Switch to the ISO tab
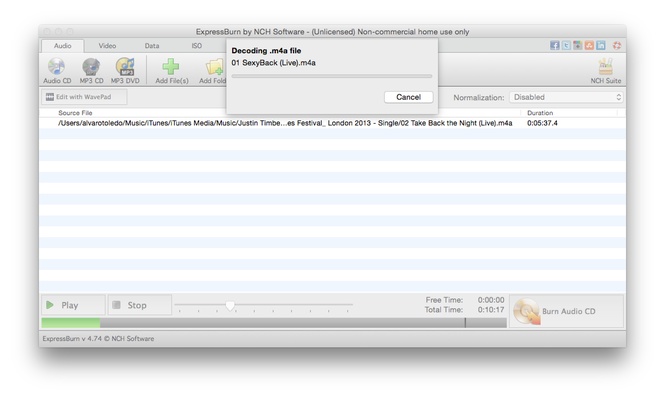Viewport: 665px width, 400px height. coord(196,46)
